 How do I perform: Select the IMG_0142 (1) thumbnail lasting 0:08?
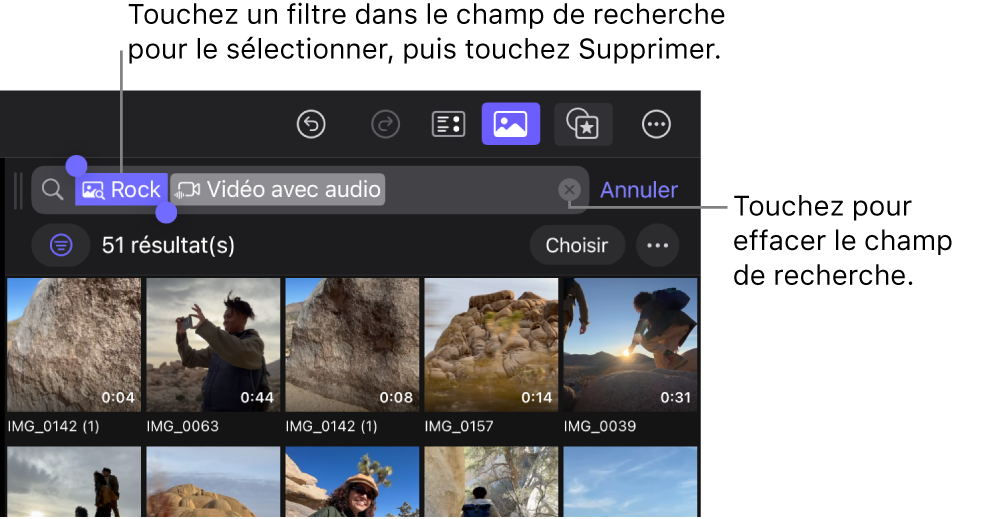click(352, 345)
